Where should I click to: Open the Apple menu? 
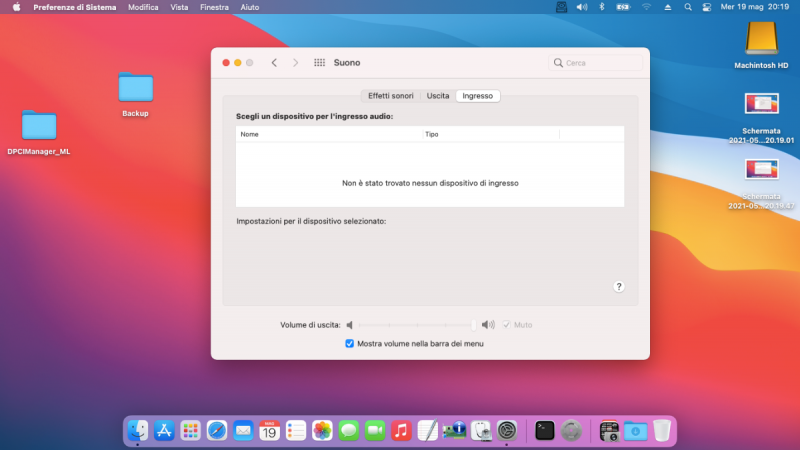[16, 7]
